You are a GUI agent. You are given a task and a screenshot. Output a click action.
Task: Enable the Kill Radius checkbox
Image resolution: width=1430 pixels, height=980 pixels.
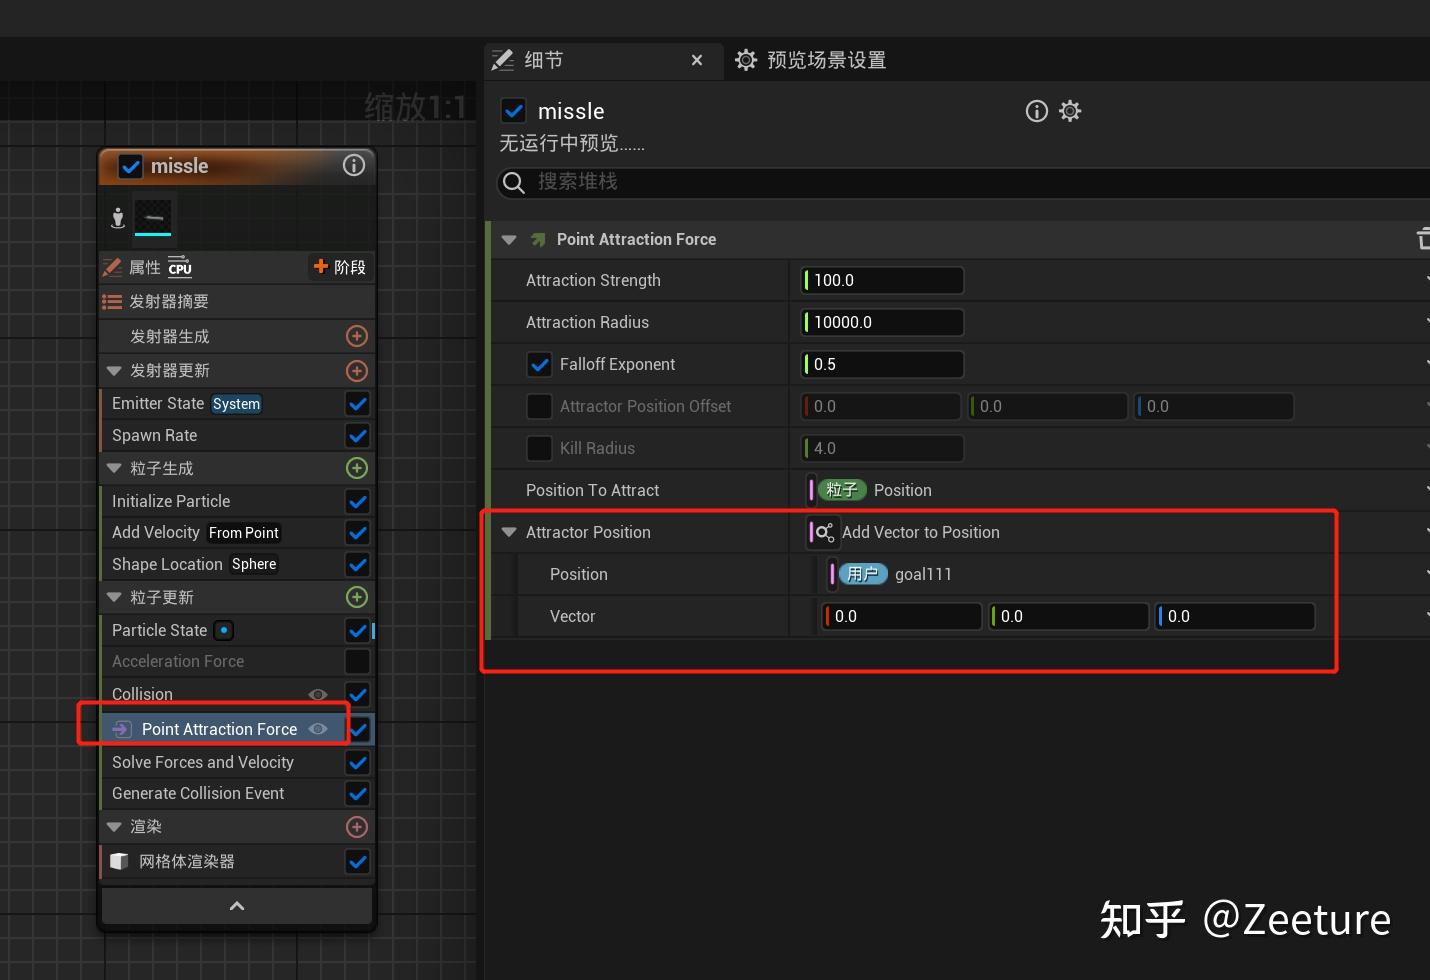[540, 448]
